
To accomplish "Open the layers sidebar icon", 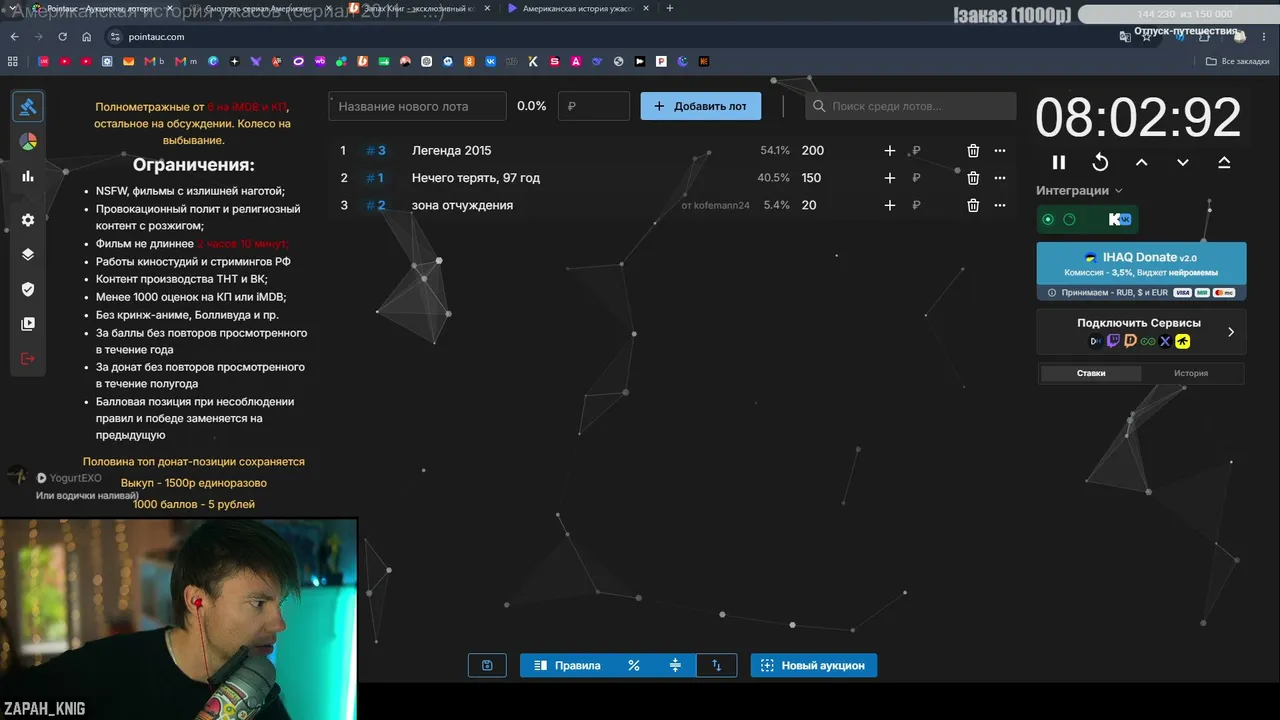I will (28, 254).
